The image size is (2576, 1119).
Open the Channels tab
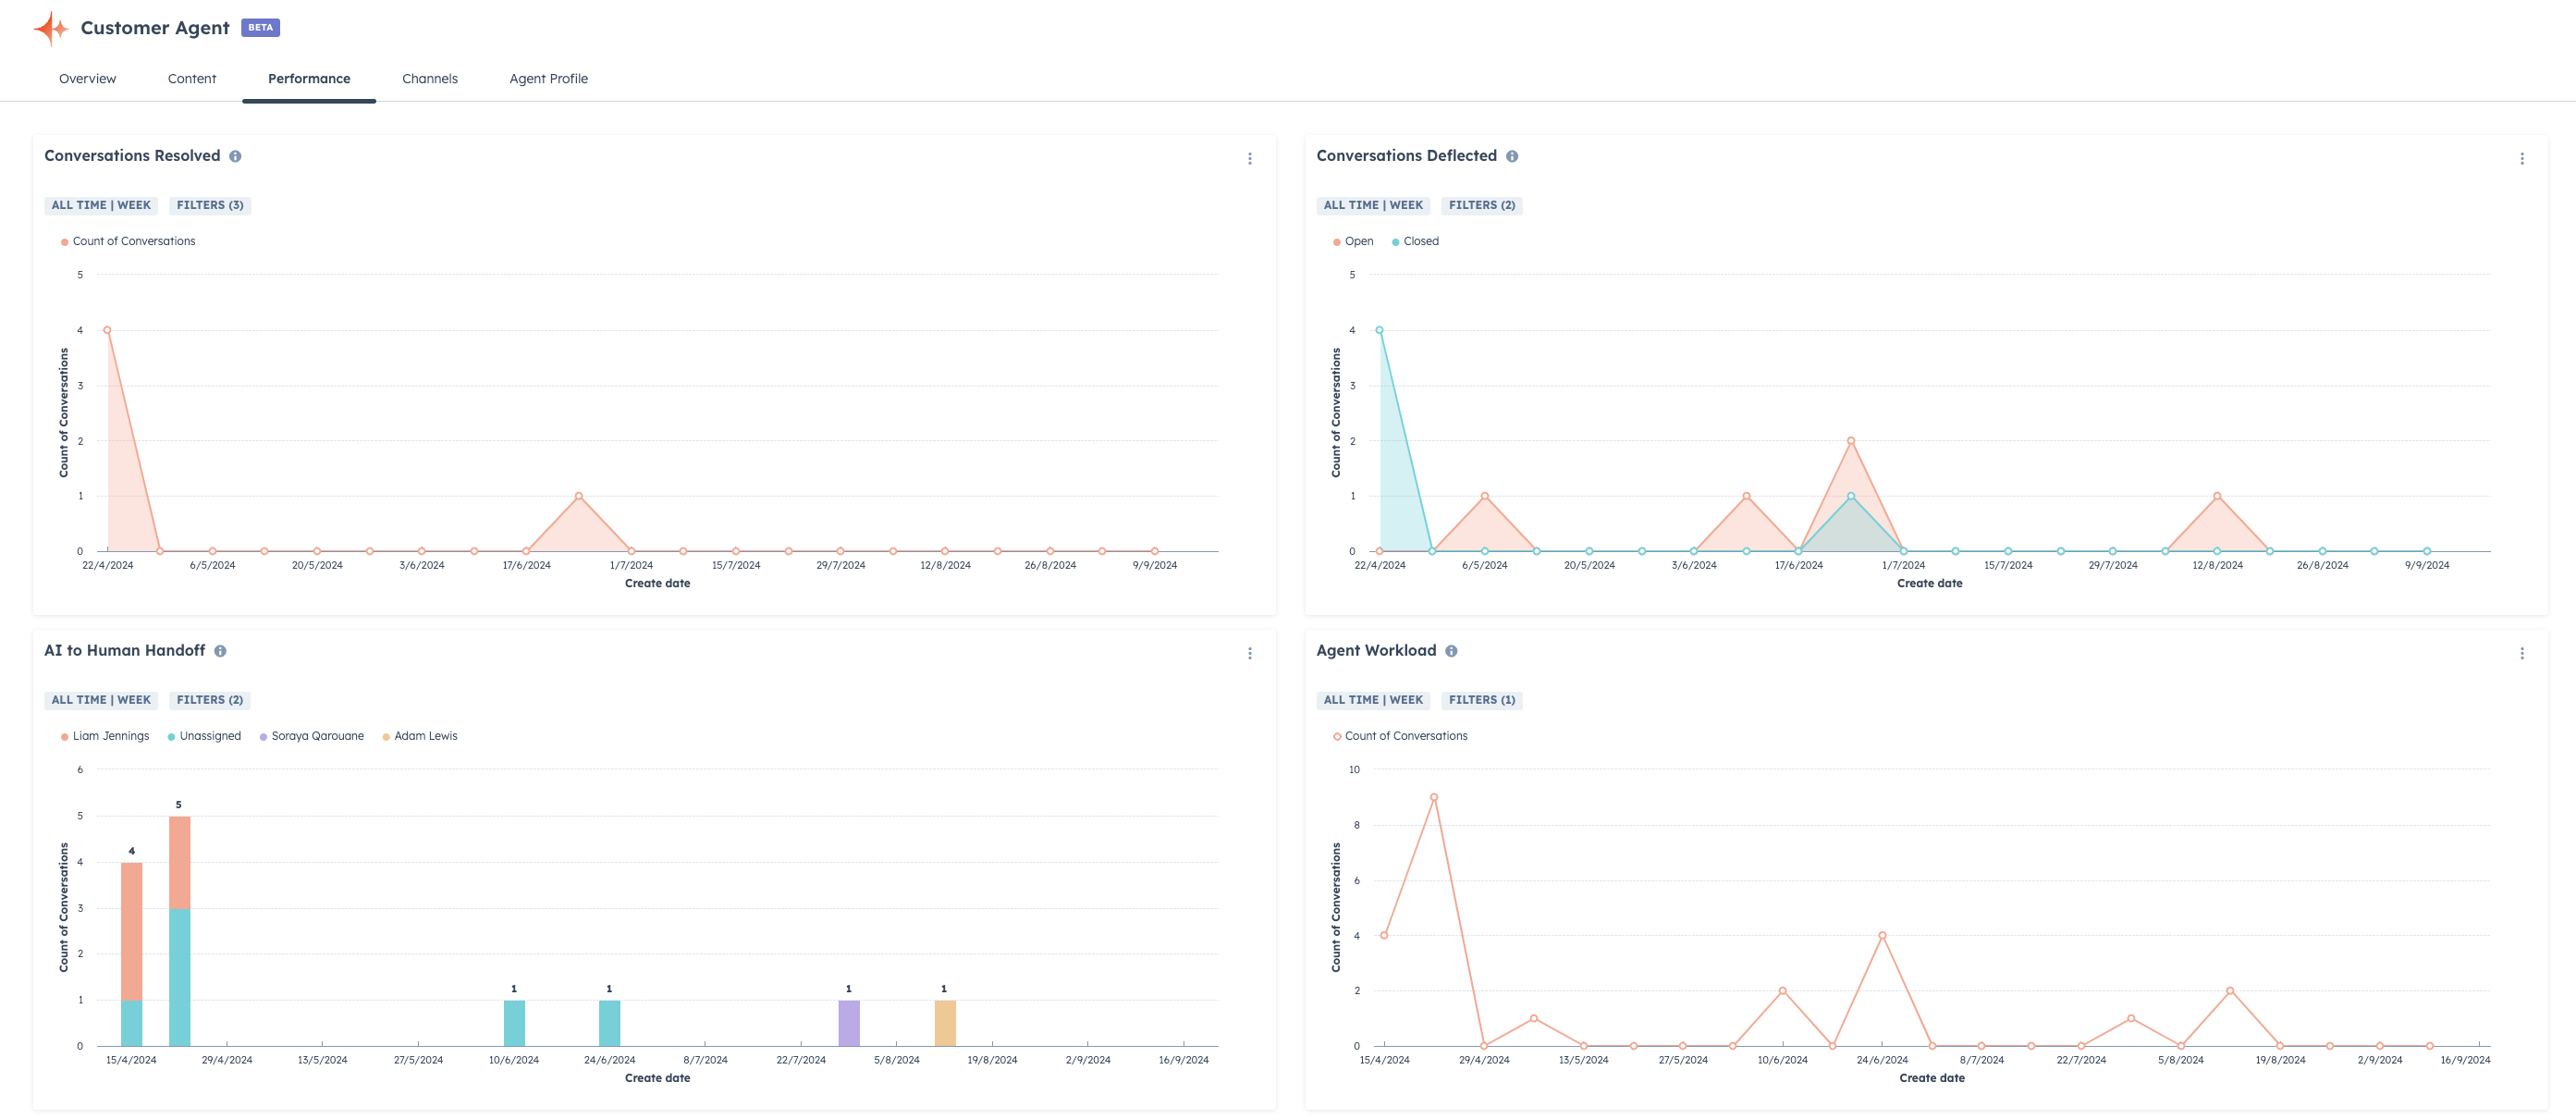(430, 79)
